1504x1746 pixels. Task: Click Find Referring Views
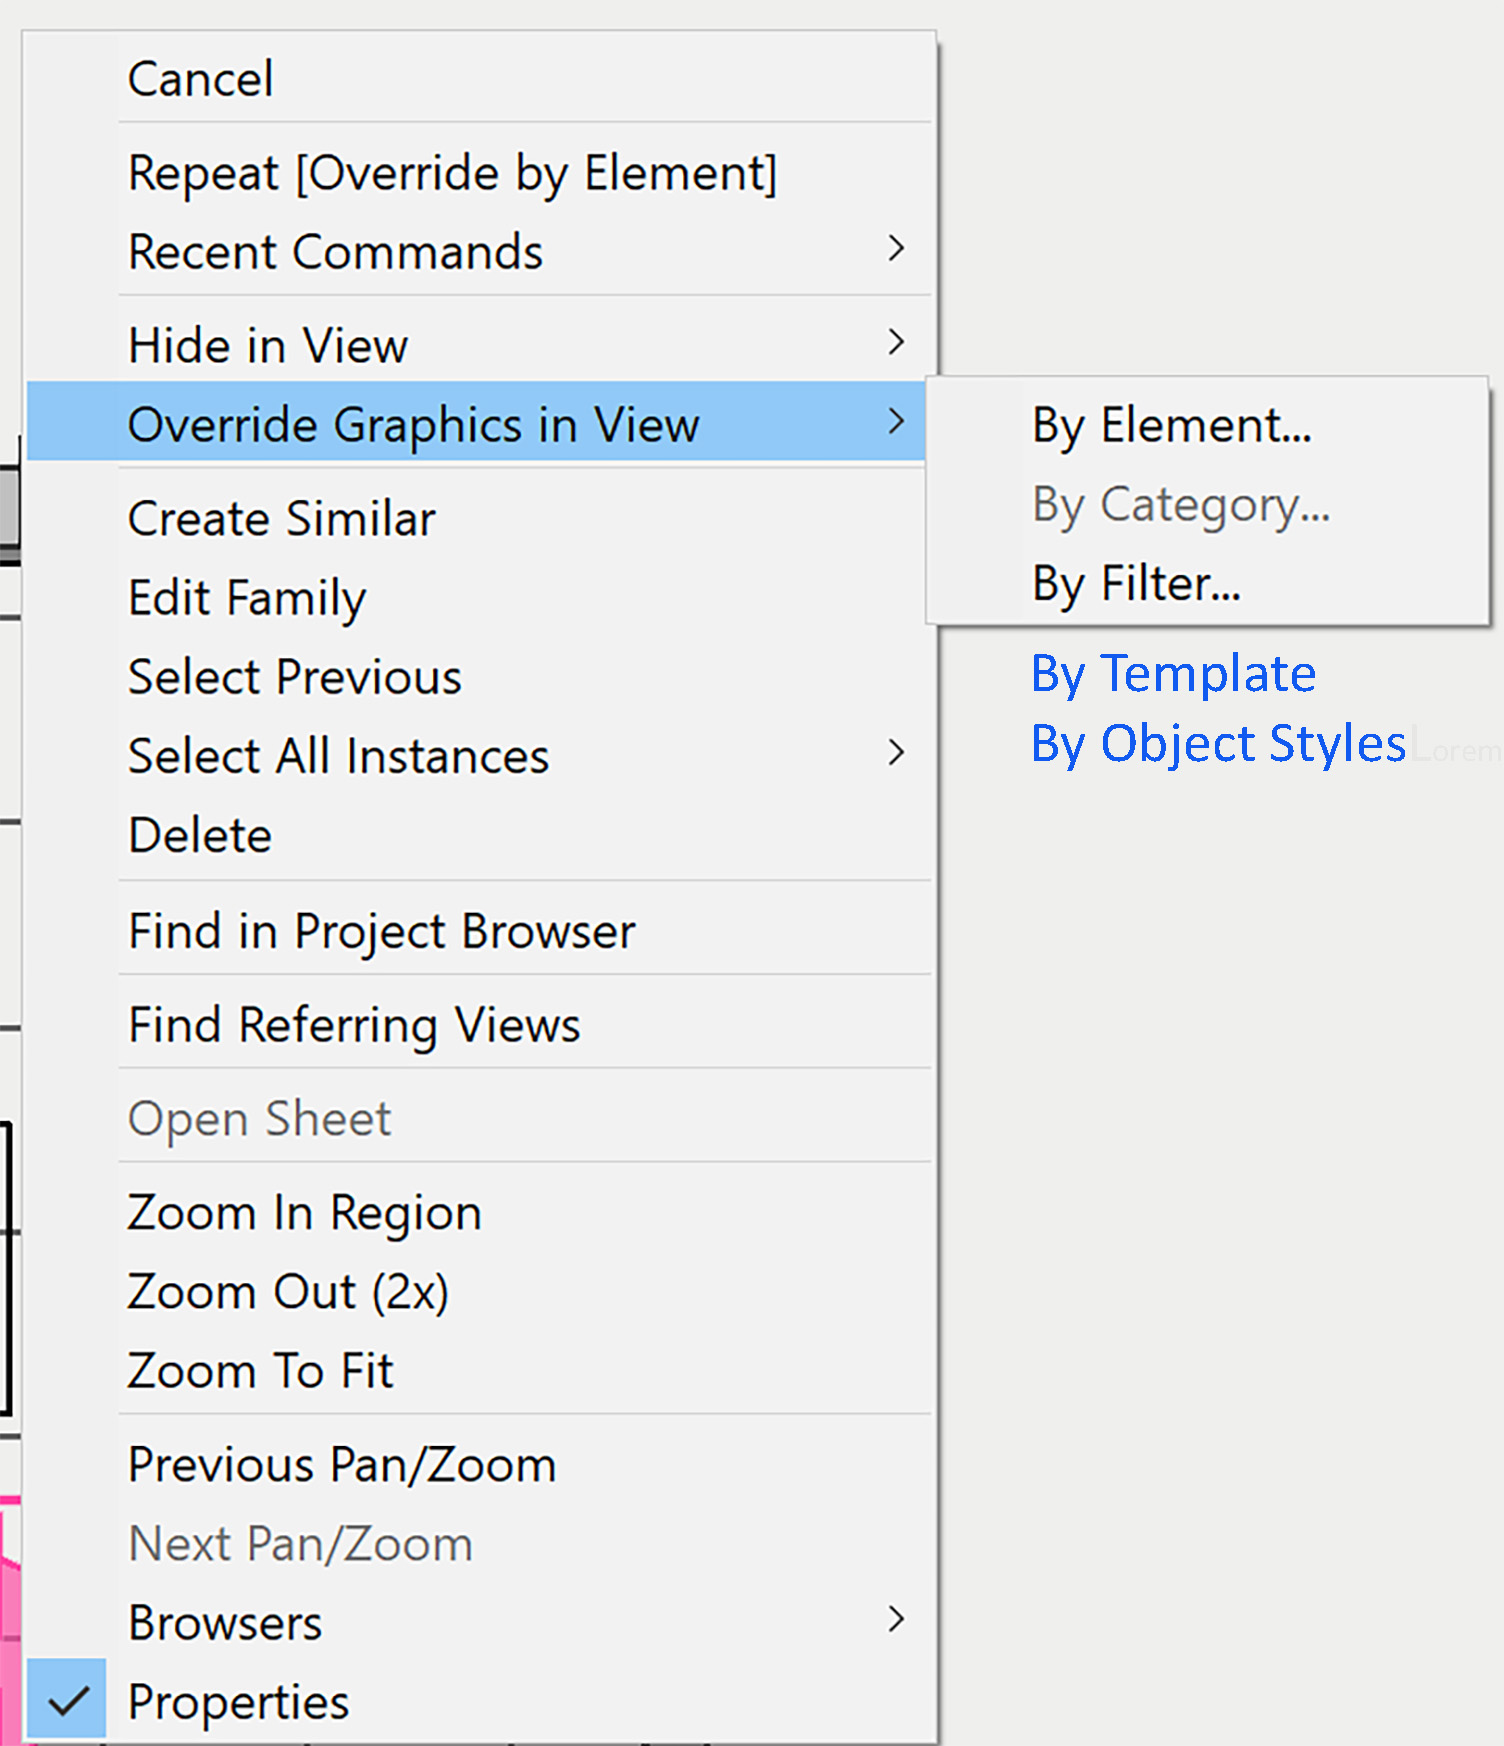click(x=353, y=1024)
